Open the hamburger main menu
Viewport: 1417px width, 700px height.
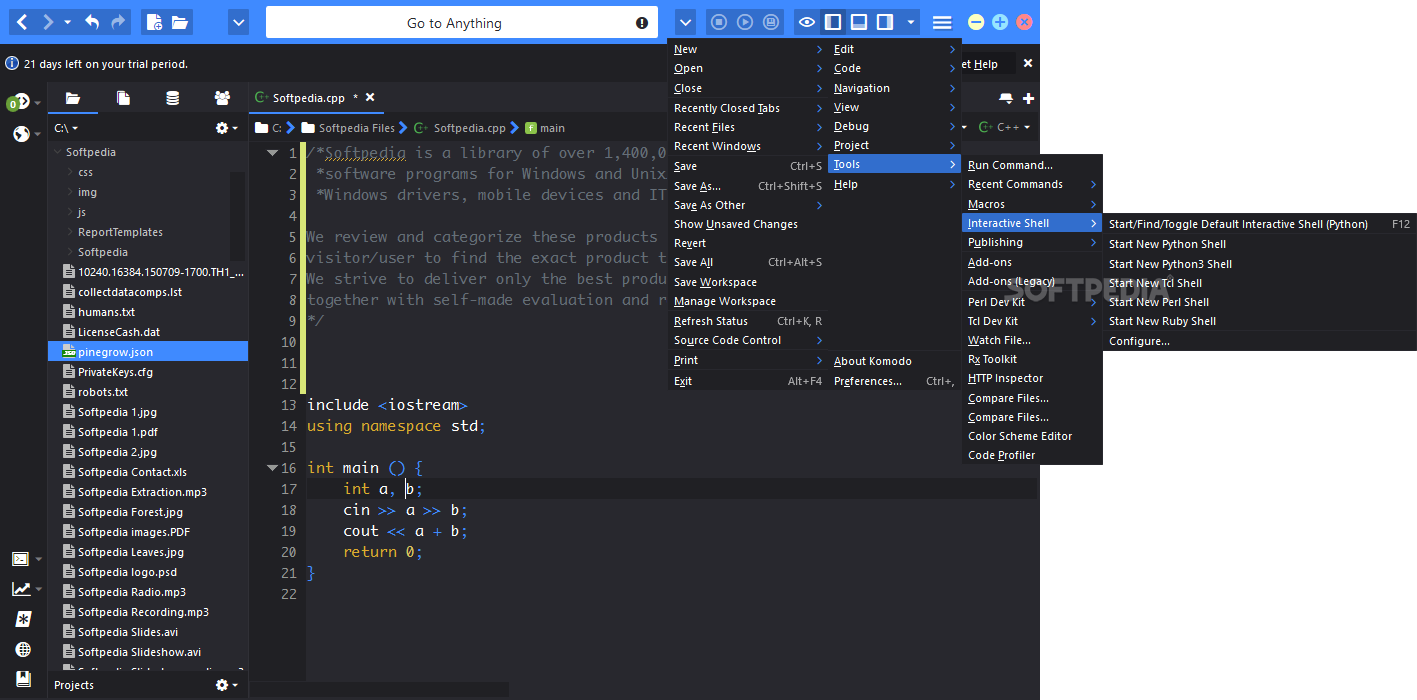click(942, 22)
